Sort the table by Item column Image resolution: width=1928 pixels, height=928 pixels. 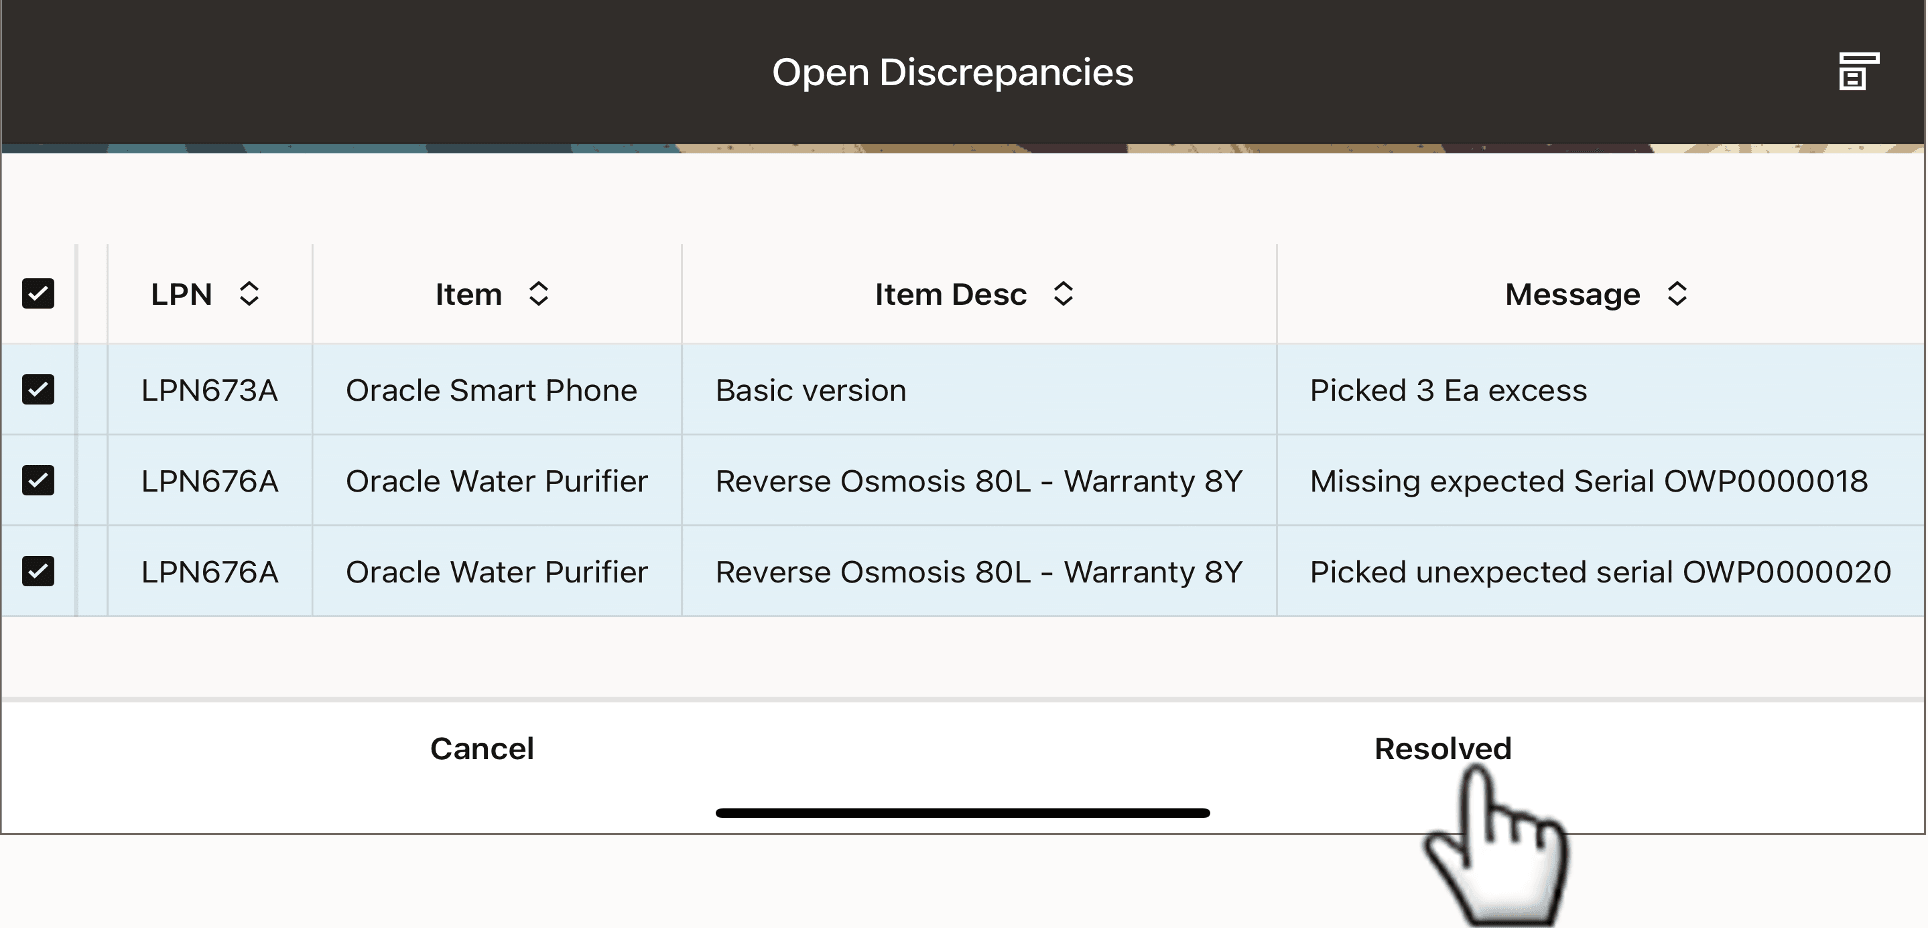pos(538,293)
